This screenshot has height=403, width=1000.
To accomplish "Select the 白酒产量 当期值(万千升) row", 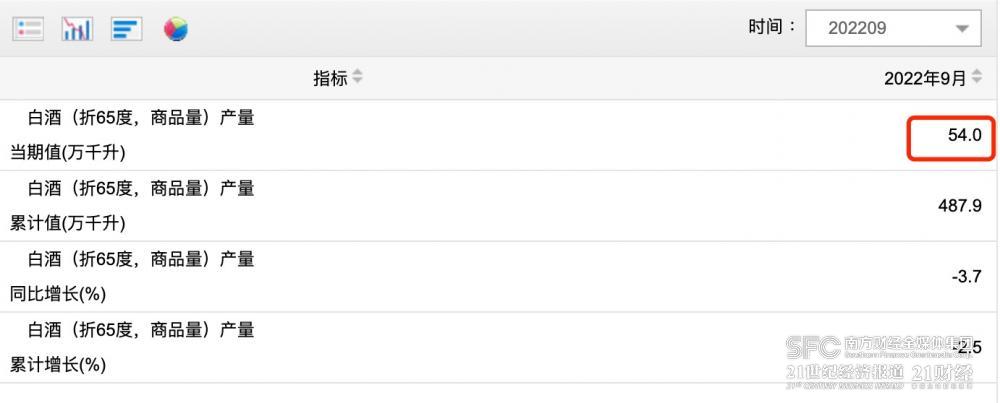I will click(x=500, y=135).
